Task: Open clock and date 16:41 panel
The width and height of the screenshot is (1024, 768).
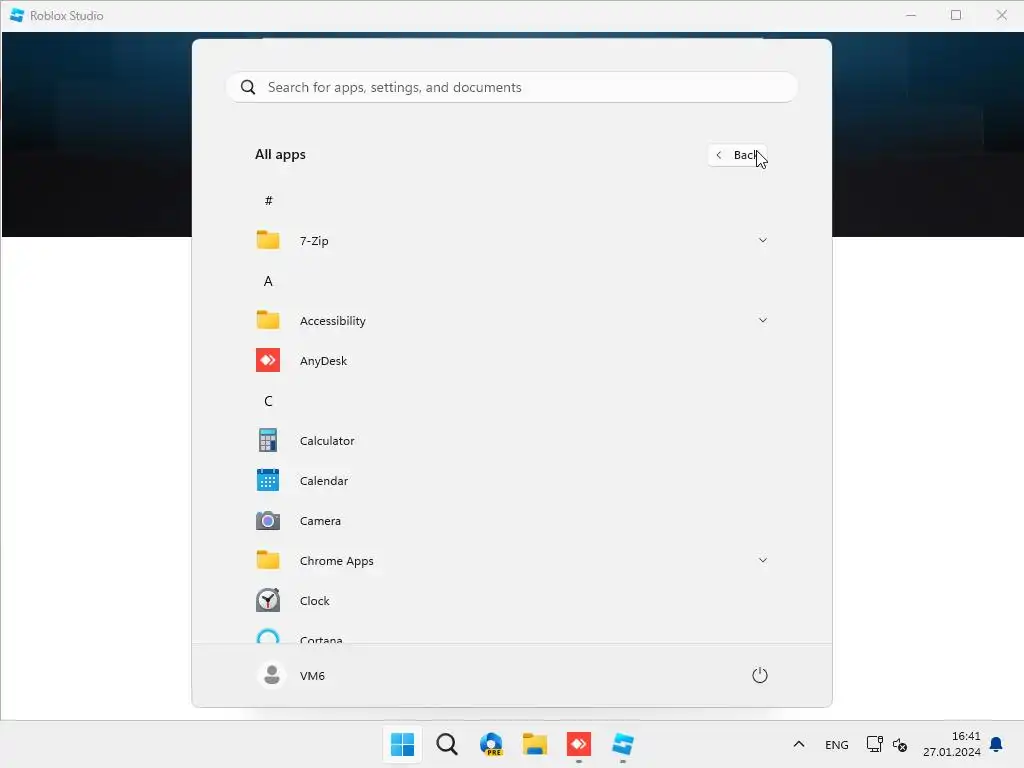Action: click(x=952, y=744)
